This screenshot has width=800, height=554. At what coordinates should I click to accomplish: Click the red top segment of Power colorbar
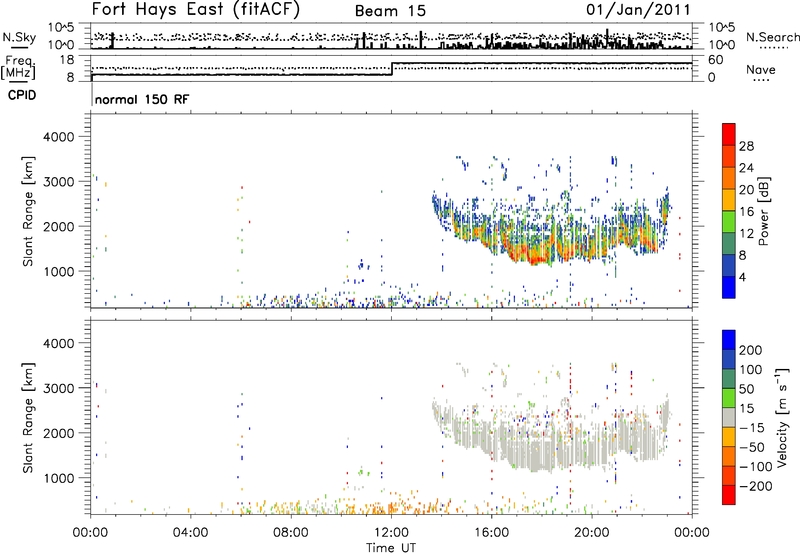tap(729, 134)
